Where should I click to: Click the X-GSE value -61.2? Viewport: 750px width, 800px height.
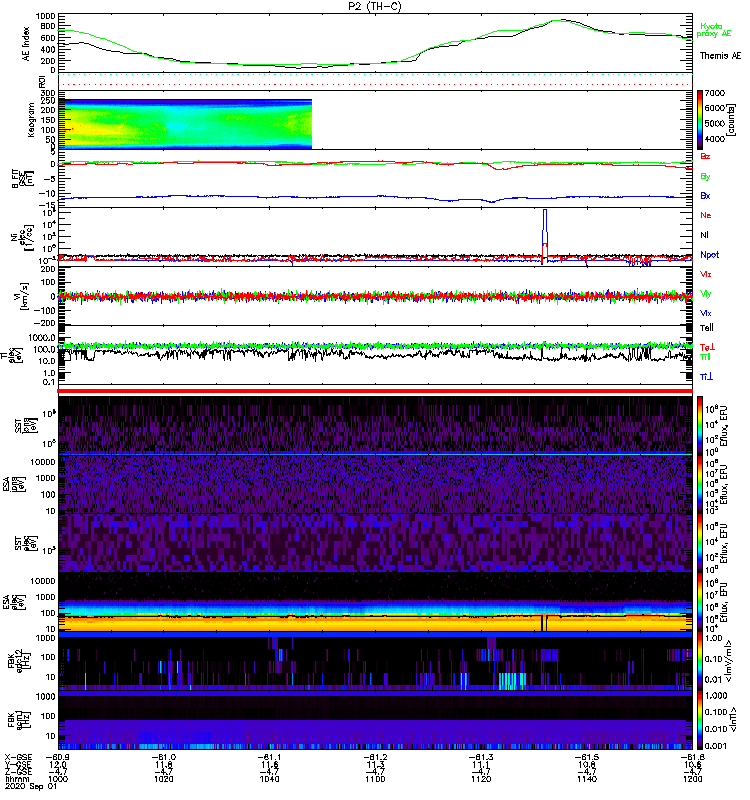(375, 758)
